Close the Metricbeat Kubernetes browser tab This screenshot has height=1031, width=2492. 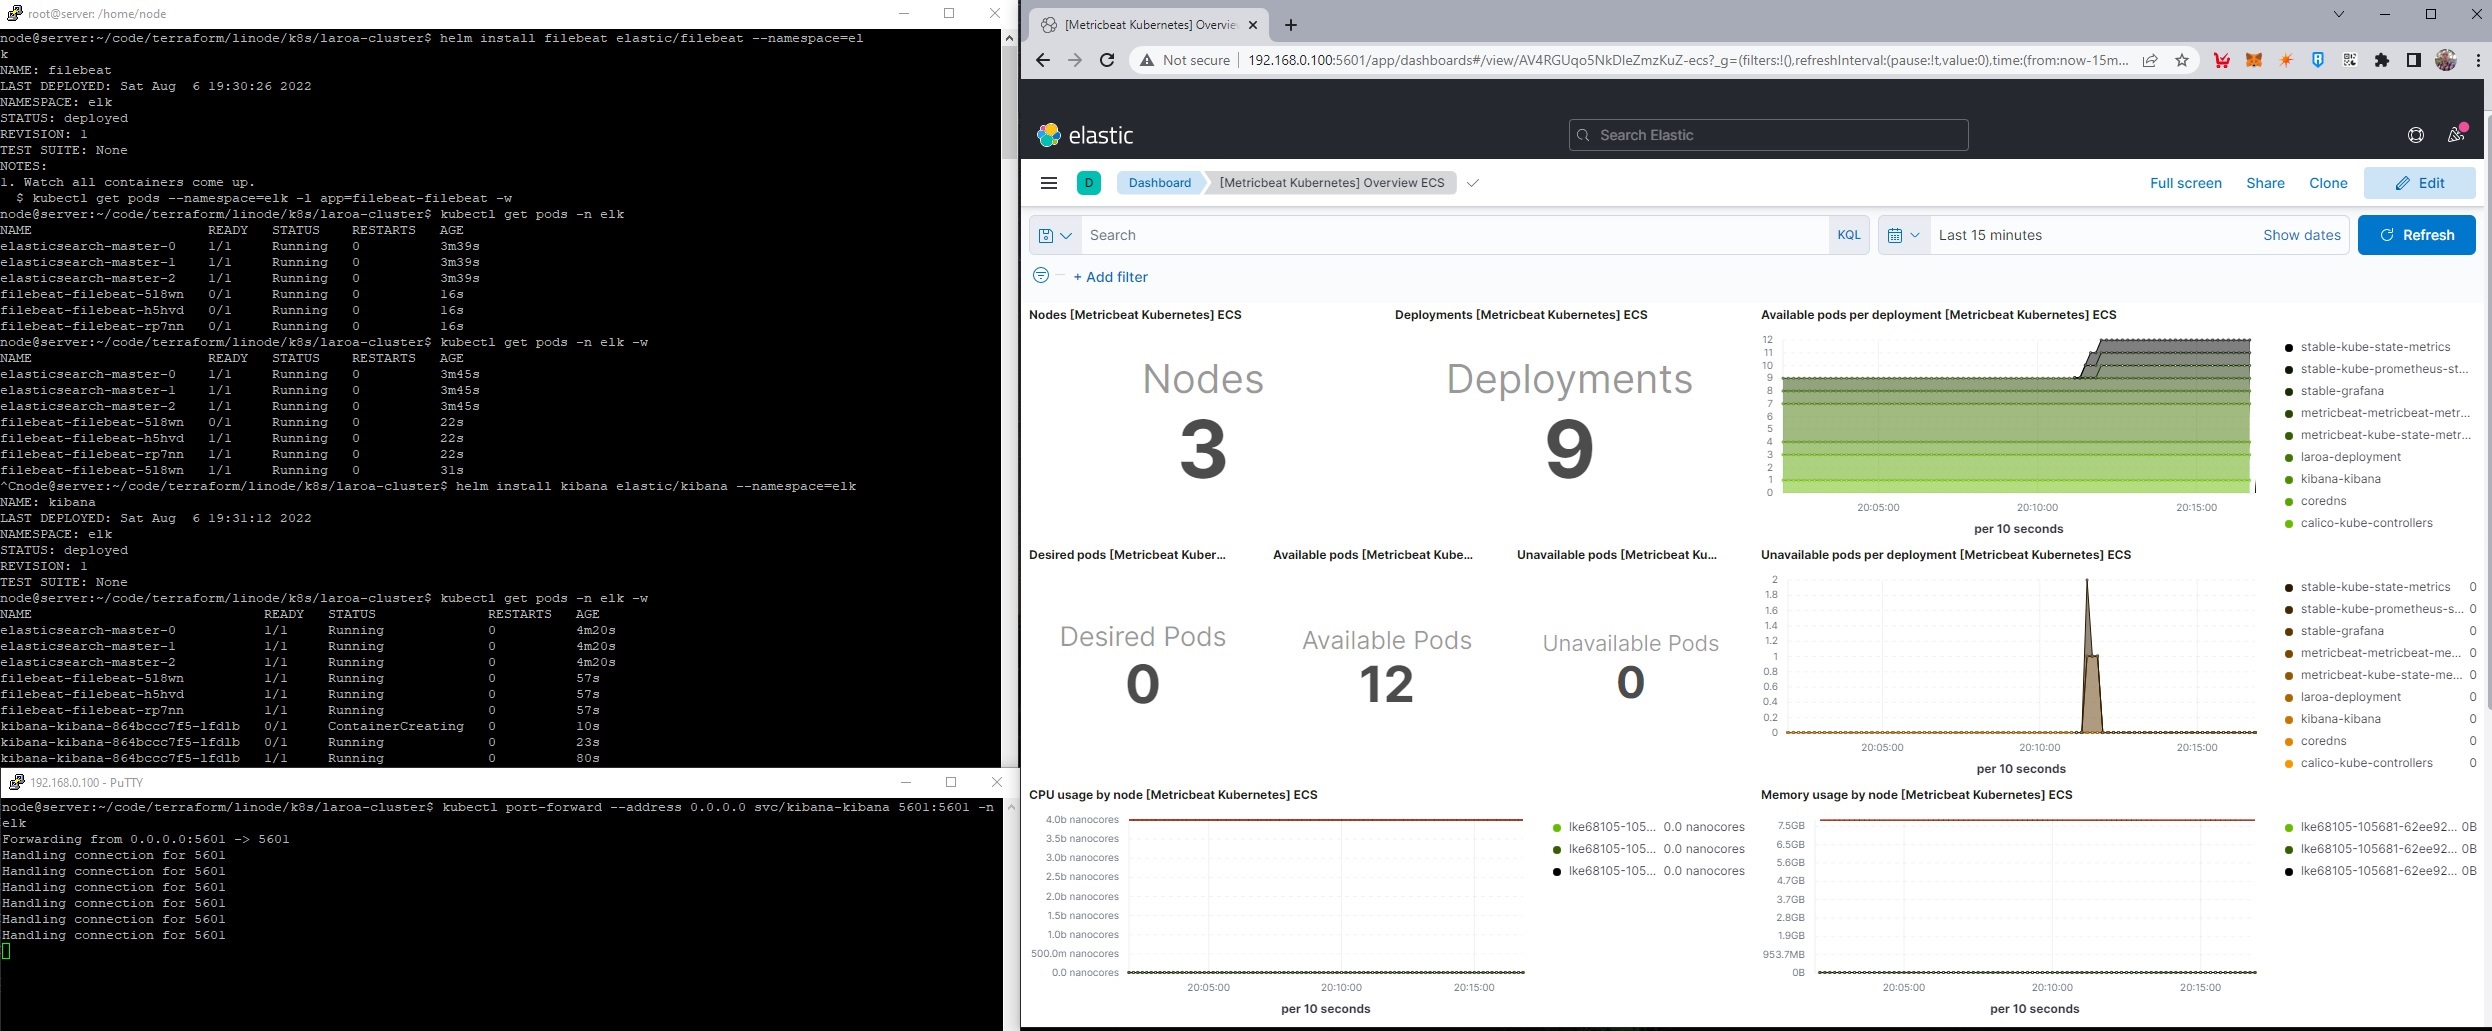point(1253,25)
